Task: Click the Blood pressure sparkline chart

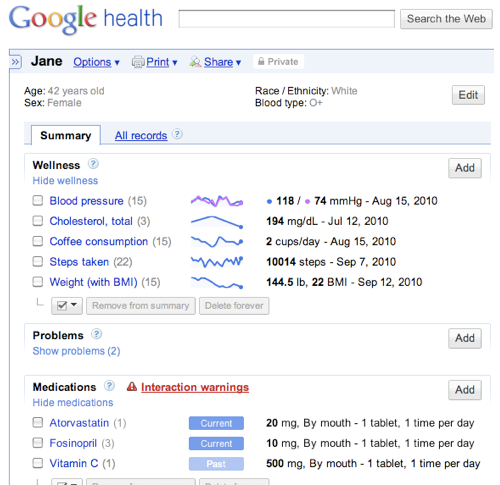Action: pyautogui.click(x=217, y=201)
